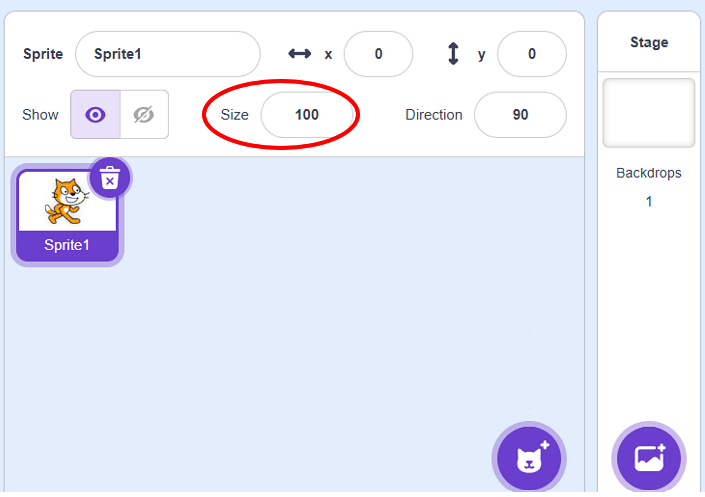Click the Size field showing 100
Screen dimensions: 705x497
[307, 115]
